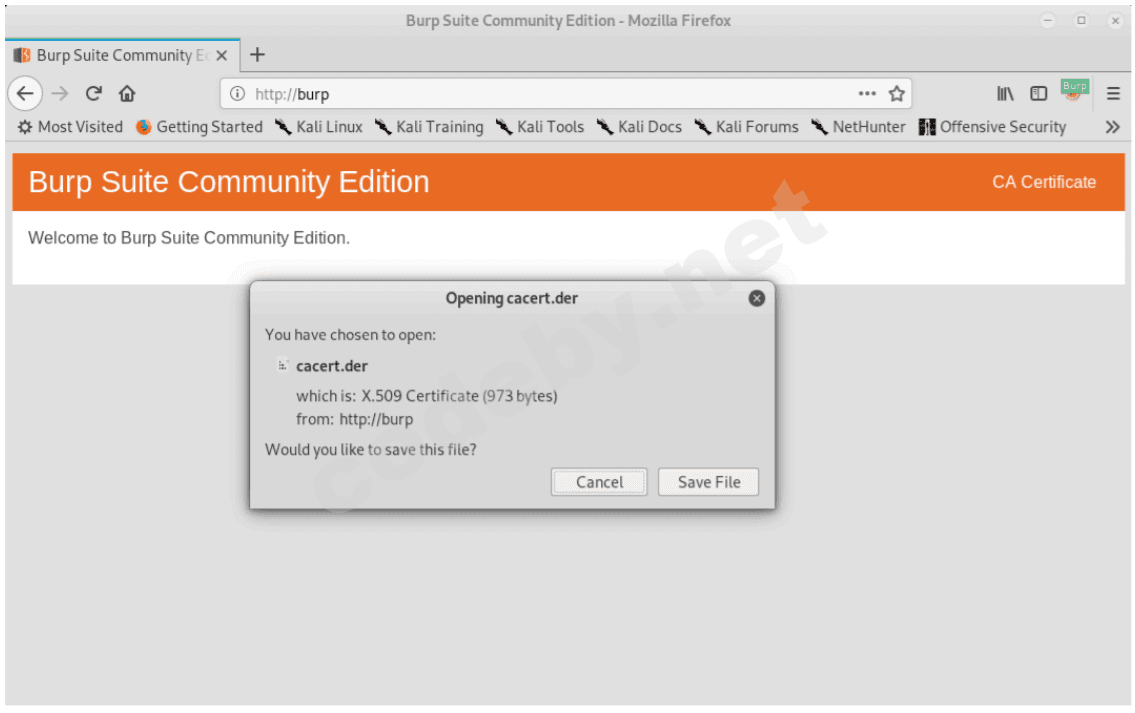Click the cacert.der file icon
This screenshot has height=713, width=1135.
(x=282, y=365)
